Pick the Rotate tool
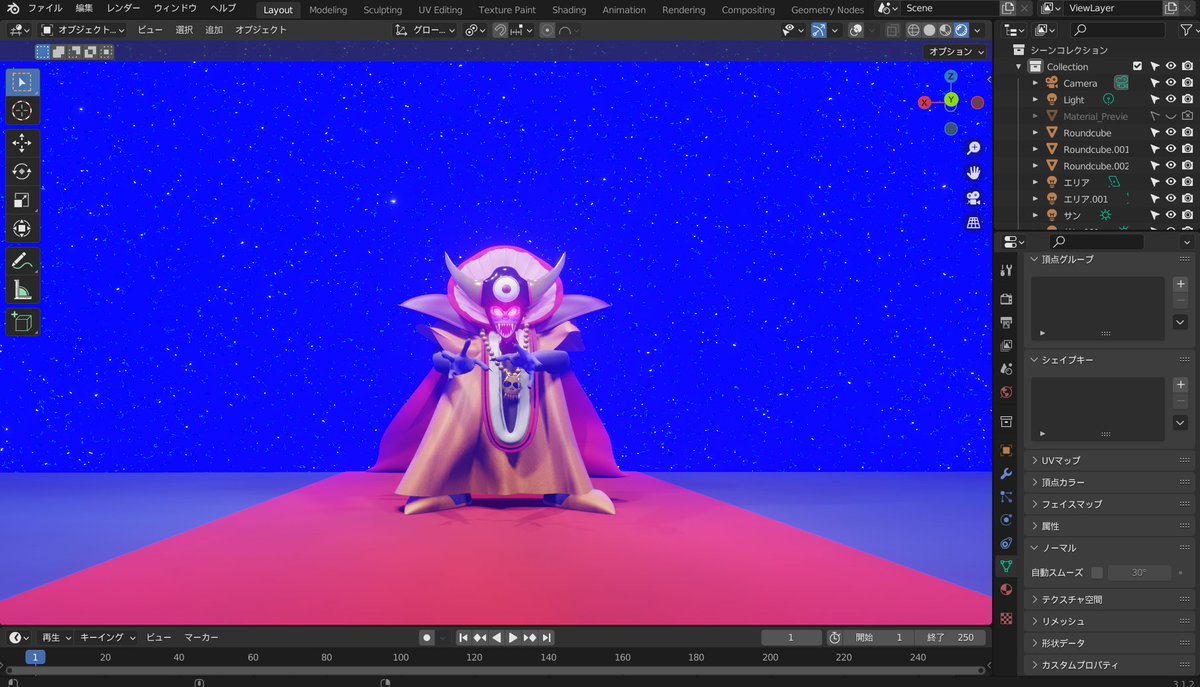1200x687 pixels. 22,171
